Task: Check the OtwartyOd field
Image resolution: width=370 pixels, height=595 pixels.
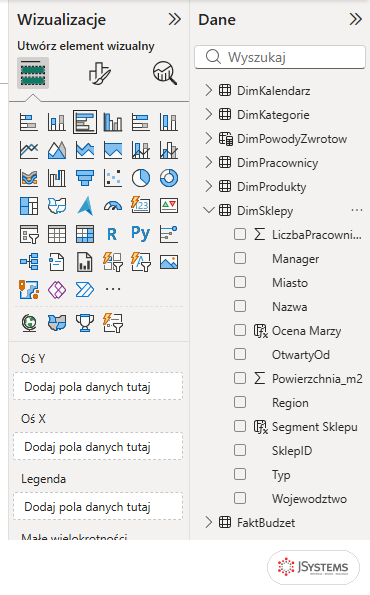Action: coord(240,354)
